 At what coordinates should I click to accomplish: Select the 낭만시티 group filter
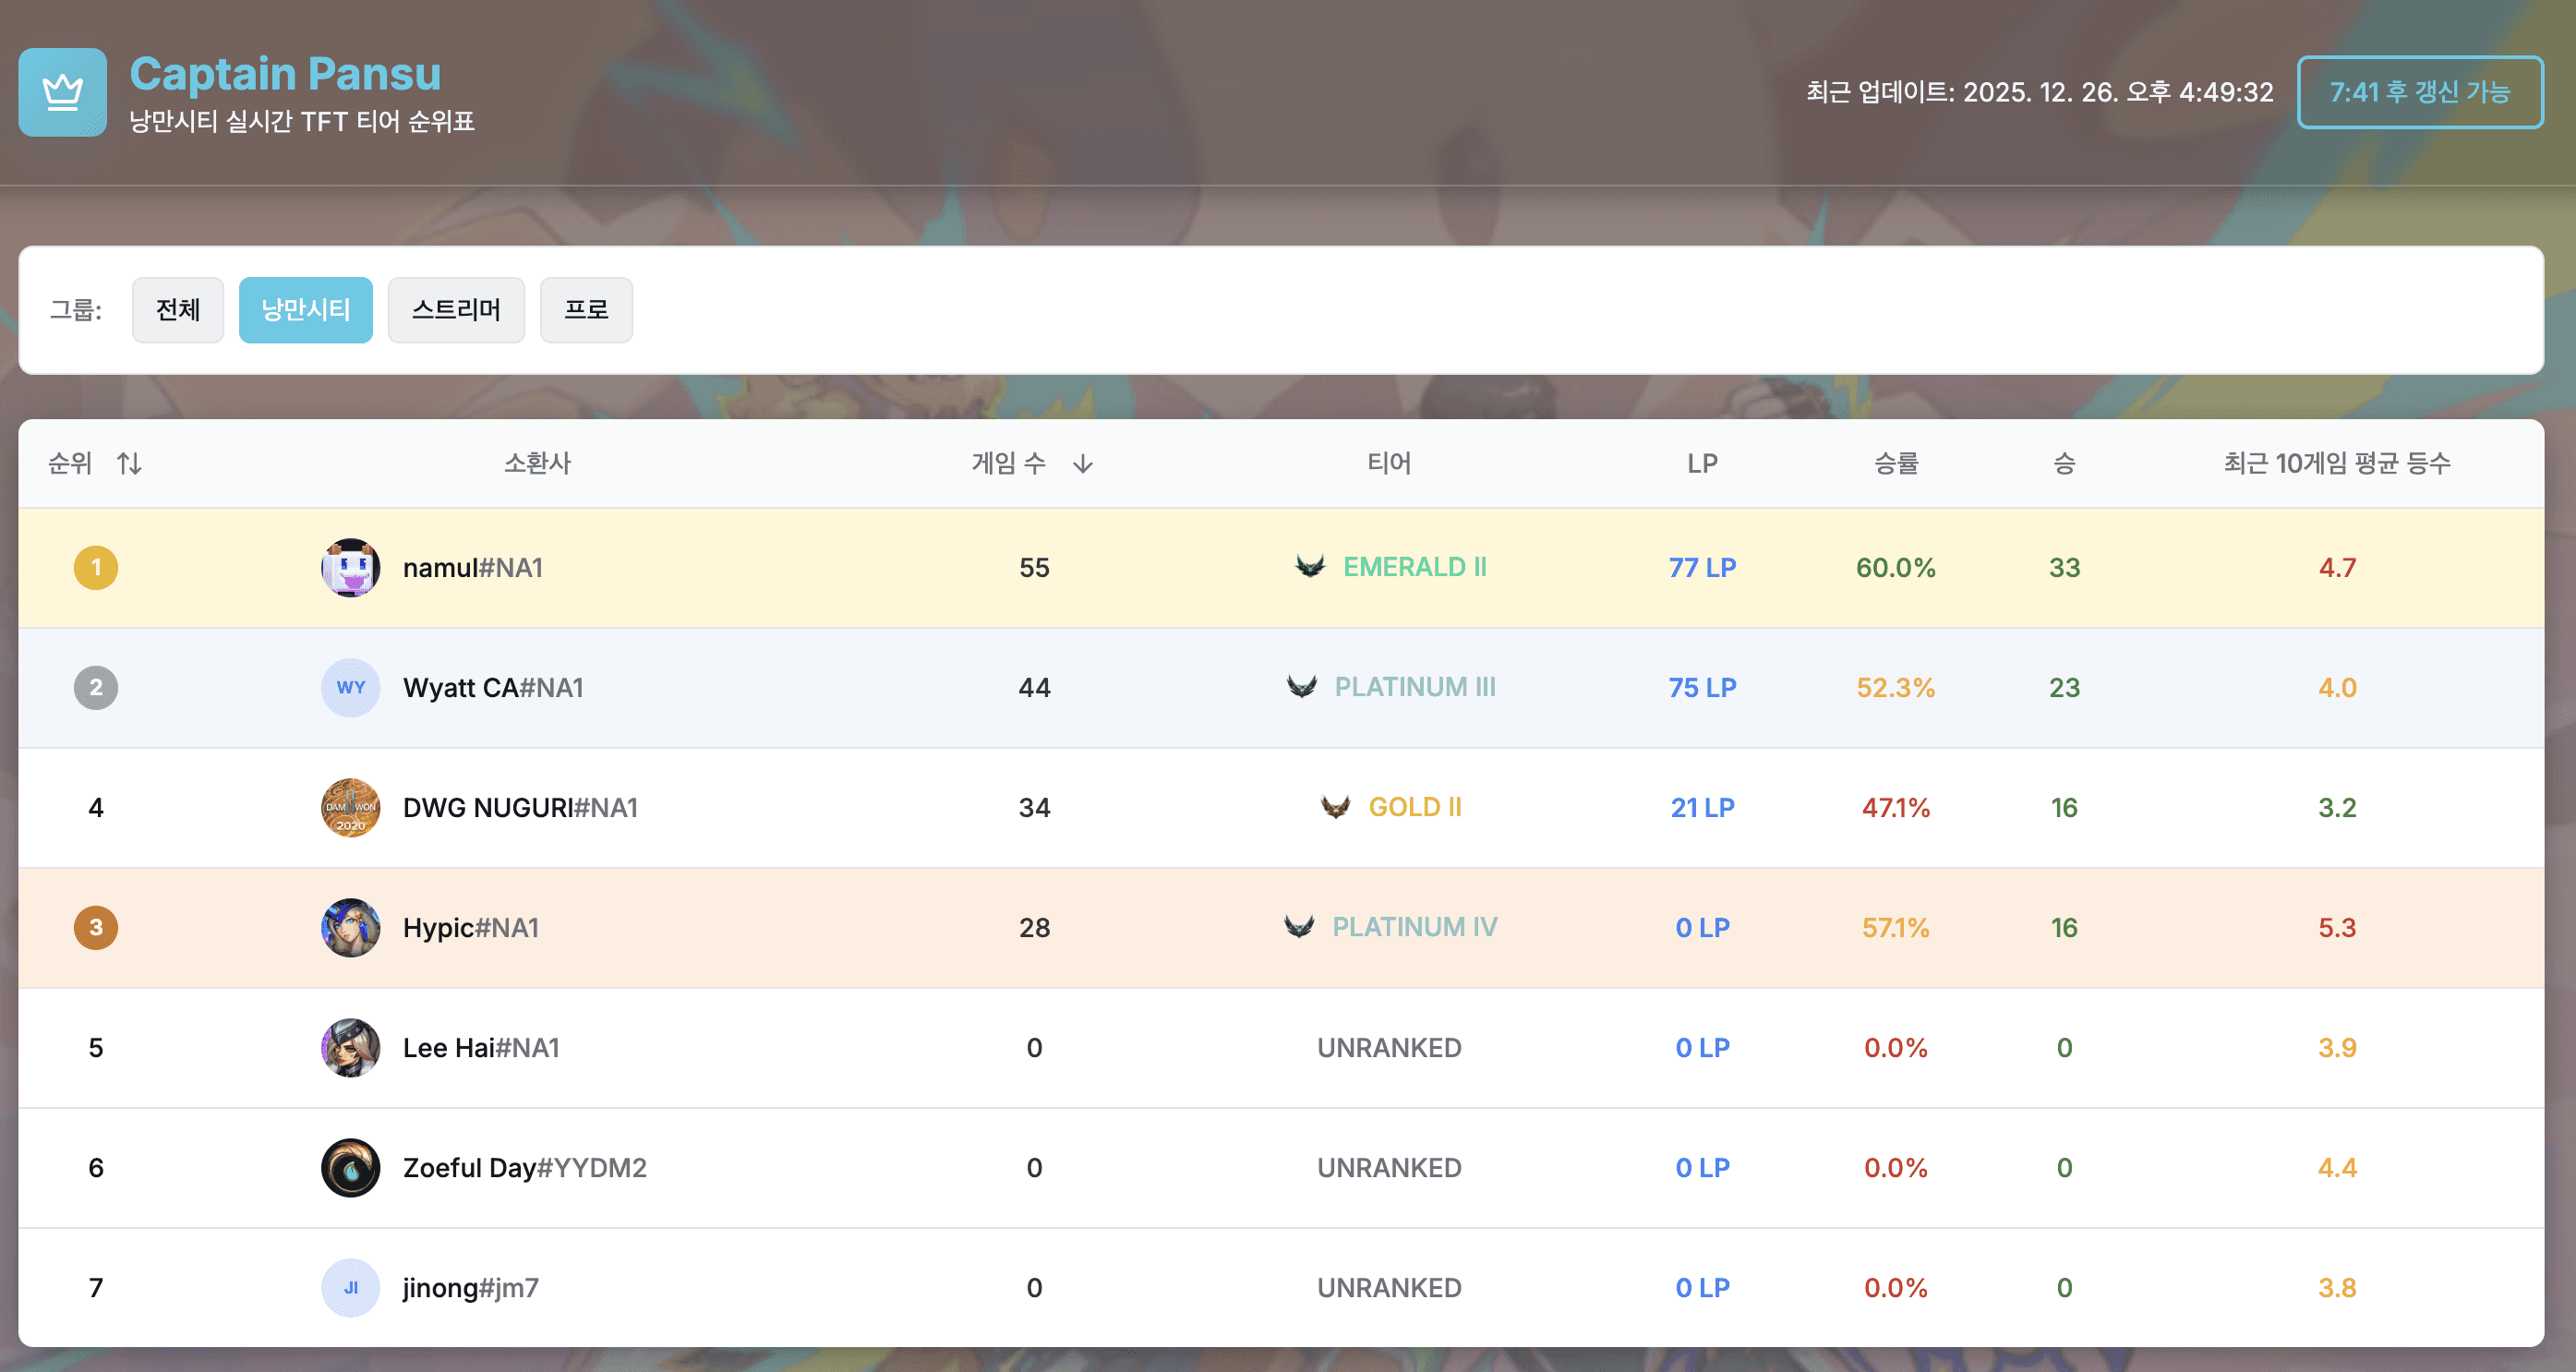[x=305, y=310]
